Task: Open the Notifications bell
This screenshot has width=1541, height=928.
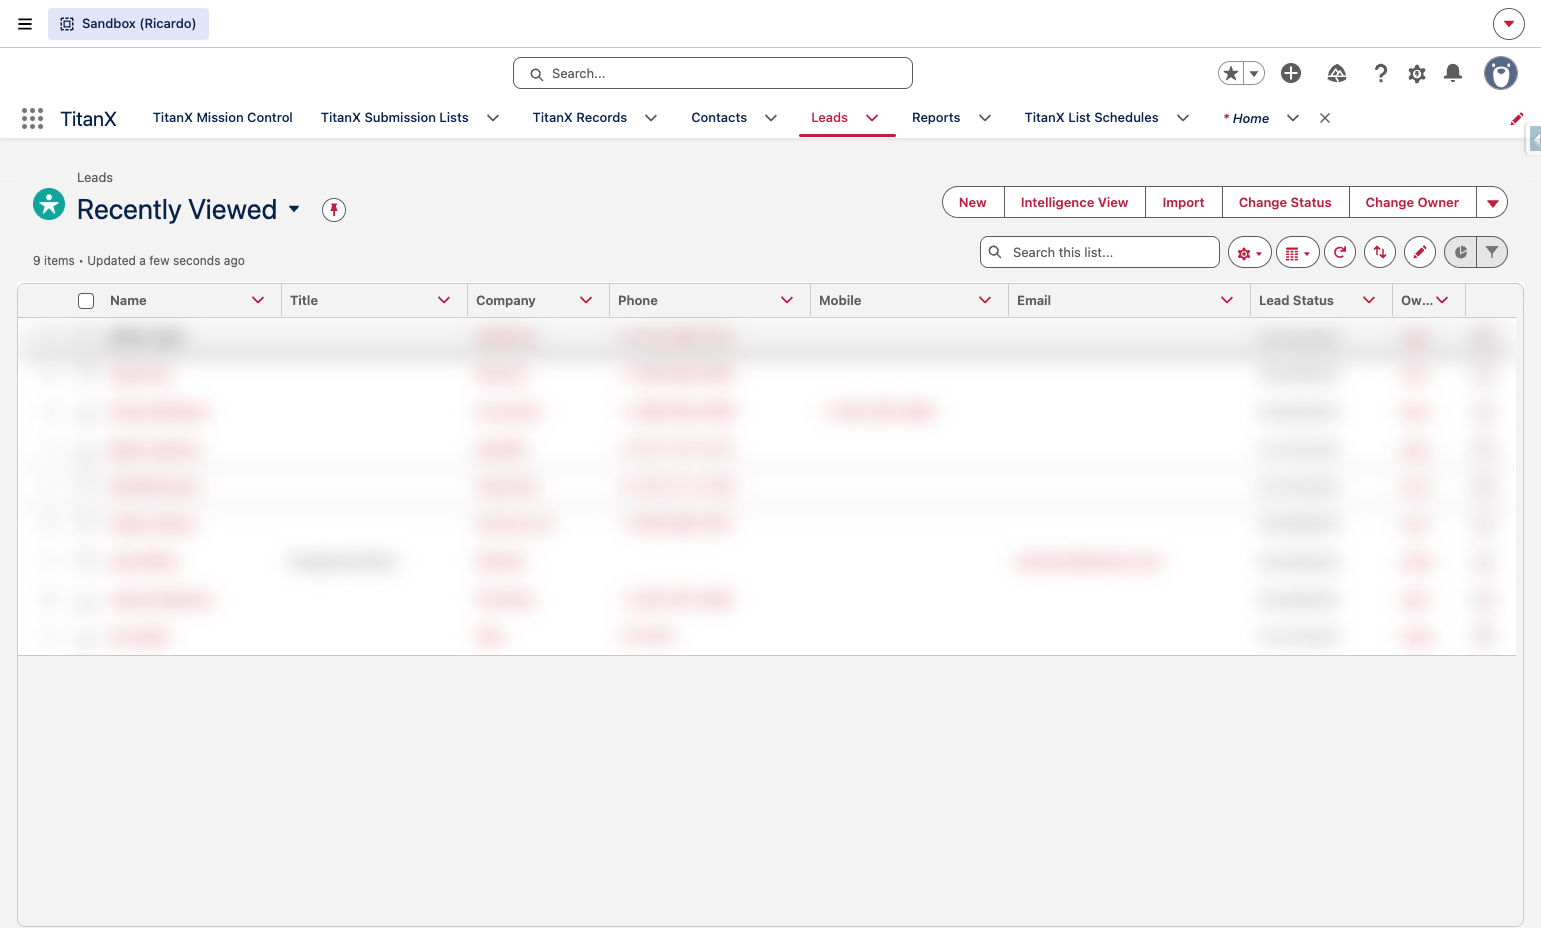Action: pyautogui.click(x=1453, y=73)
